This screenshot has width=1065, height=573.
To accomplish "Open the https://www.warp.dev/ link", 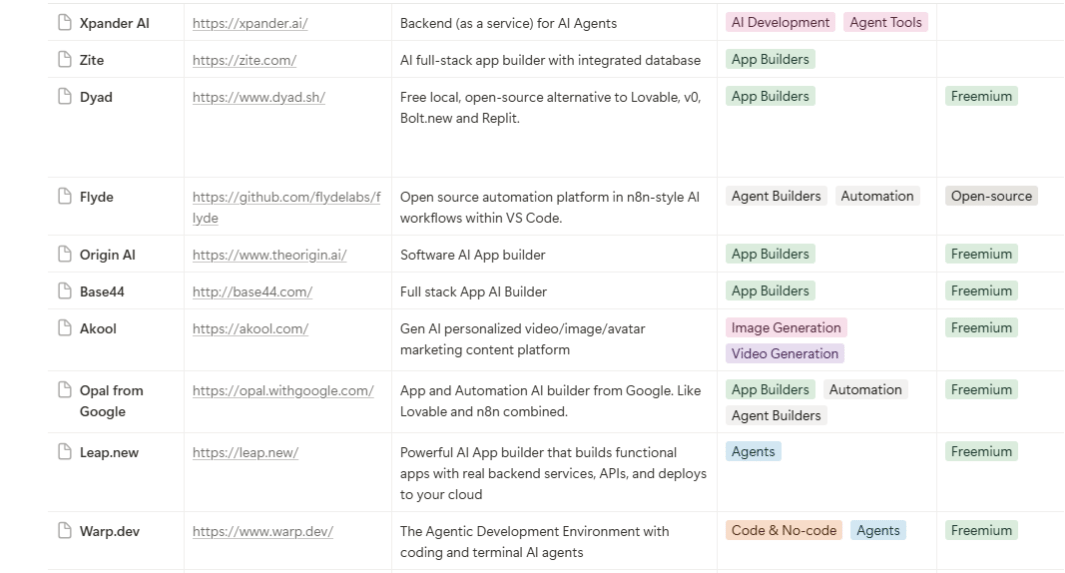I will click(263, 531).
